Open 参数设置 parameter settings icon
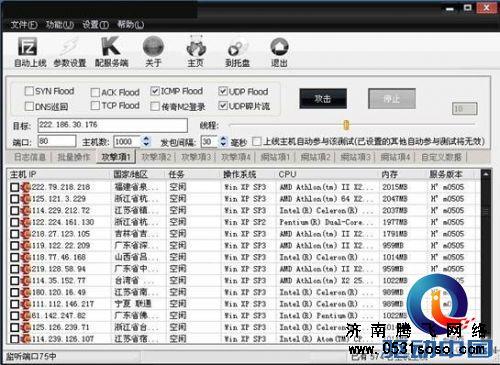This screenshot has width=500, height=365. click(x=70, y=46)
